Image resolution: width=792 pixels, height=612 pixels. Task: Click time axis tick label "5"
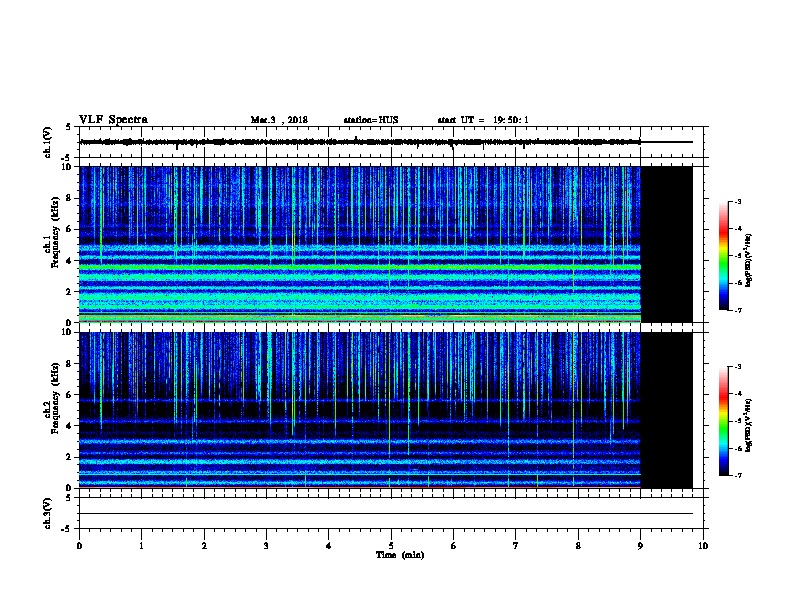(391, 546)
